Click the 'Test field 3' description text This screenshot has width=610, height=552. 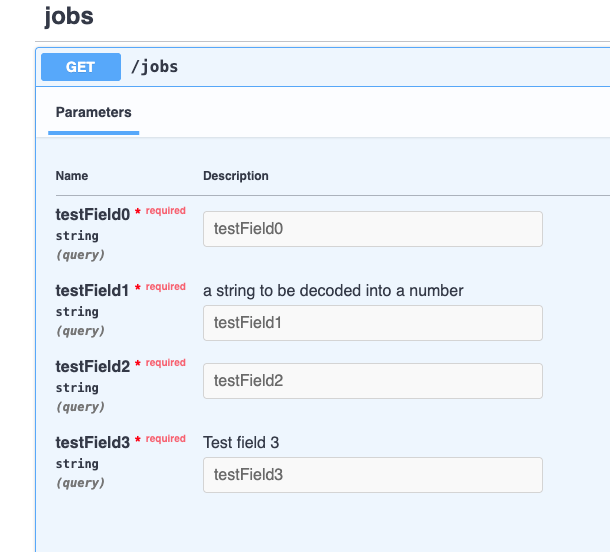pos(248,442)
